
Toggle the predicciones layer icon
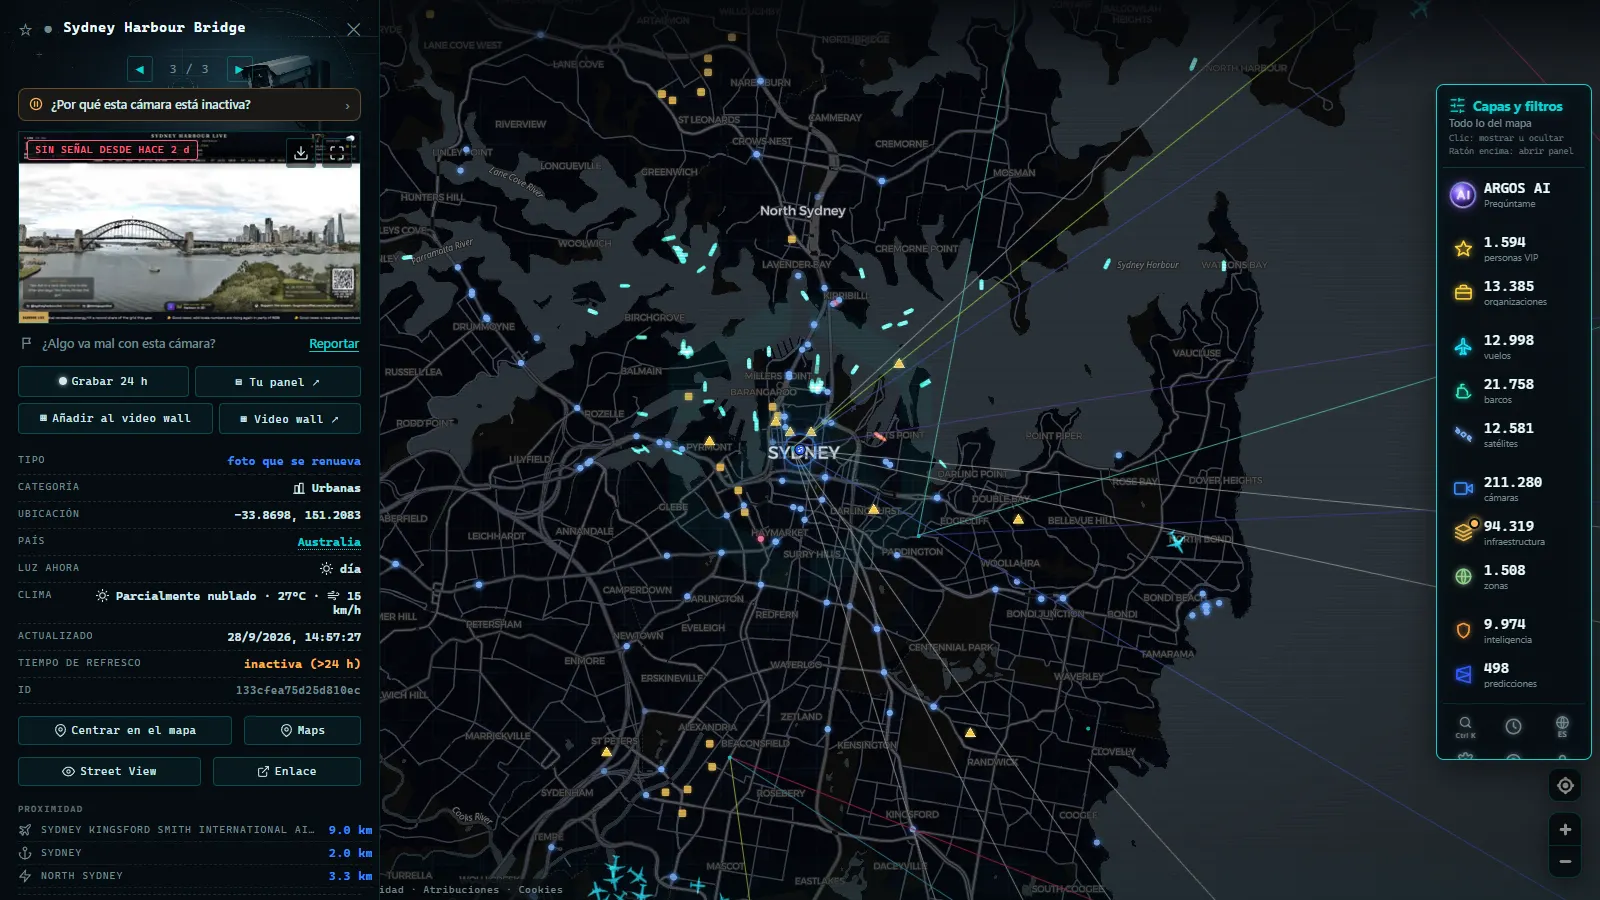pos(1463,674)
